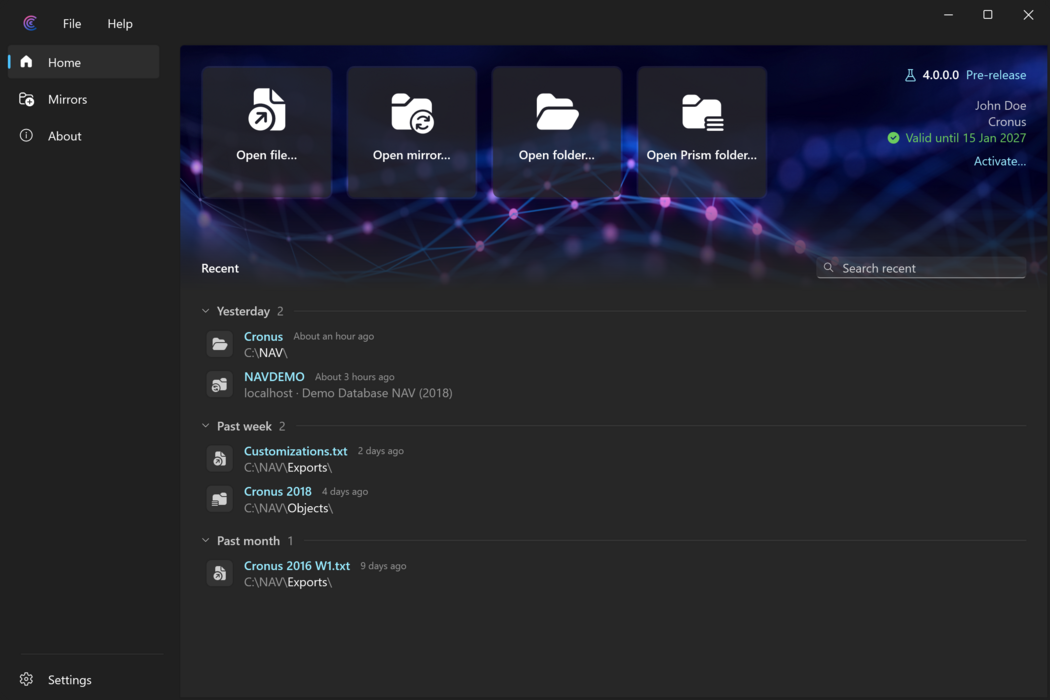
Task: Click the 9 days ago timestamp
Action: (383, 566)
